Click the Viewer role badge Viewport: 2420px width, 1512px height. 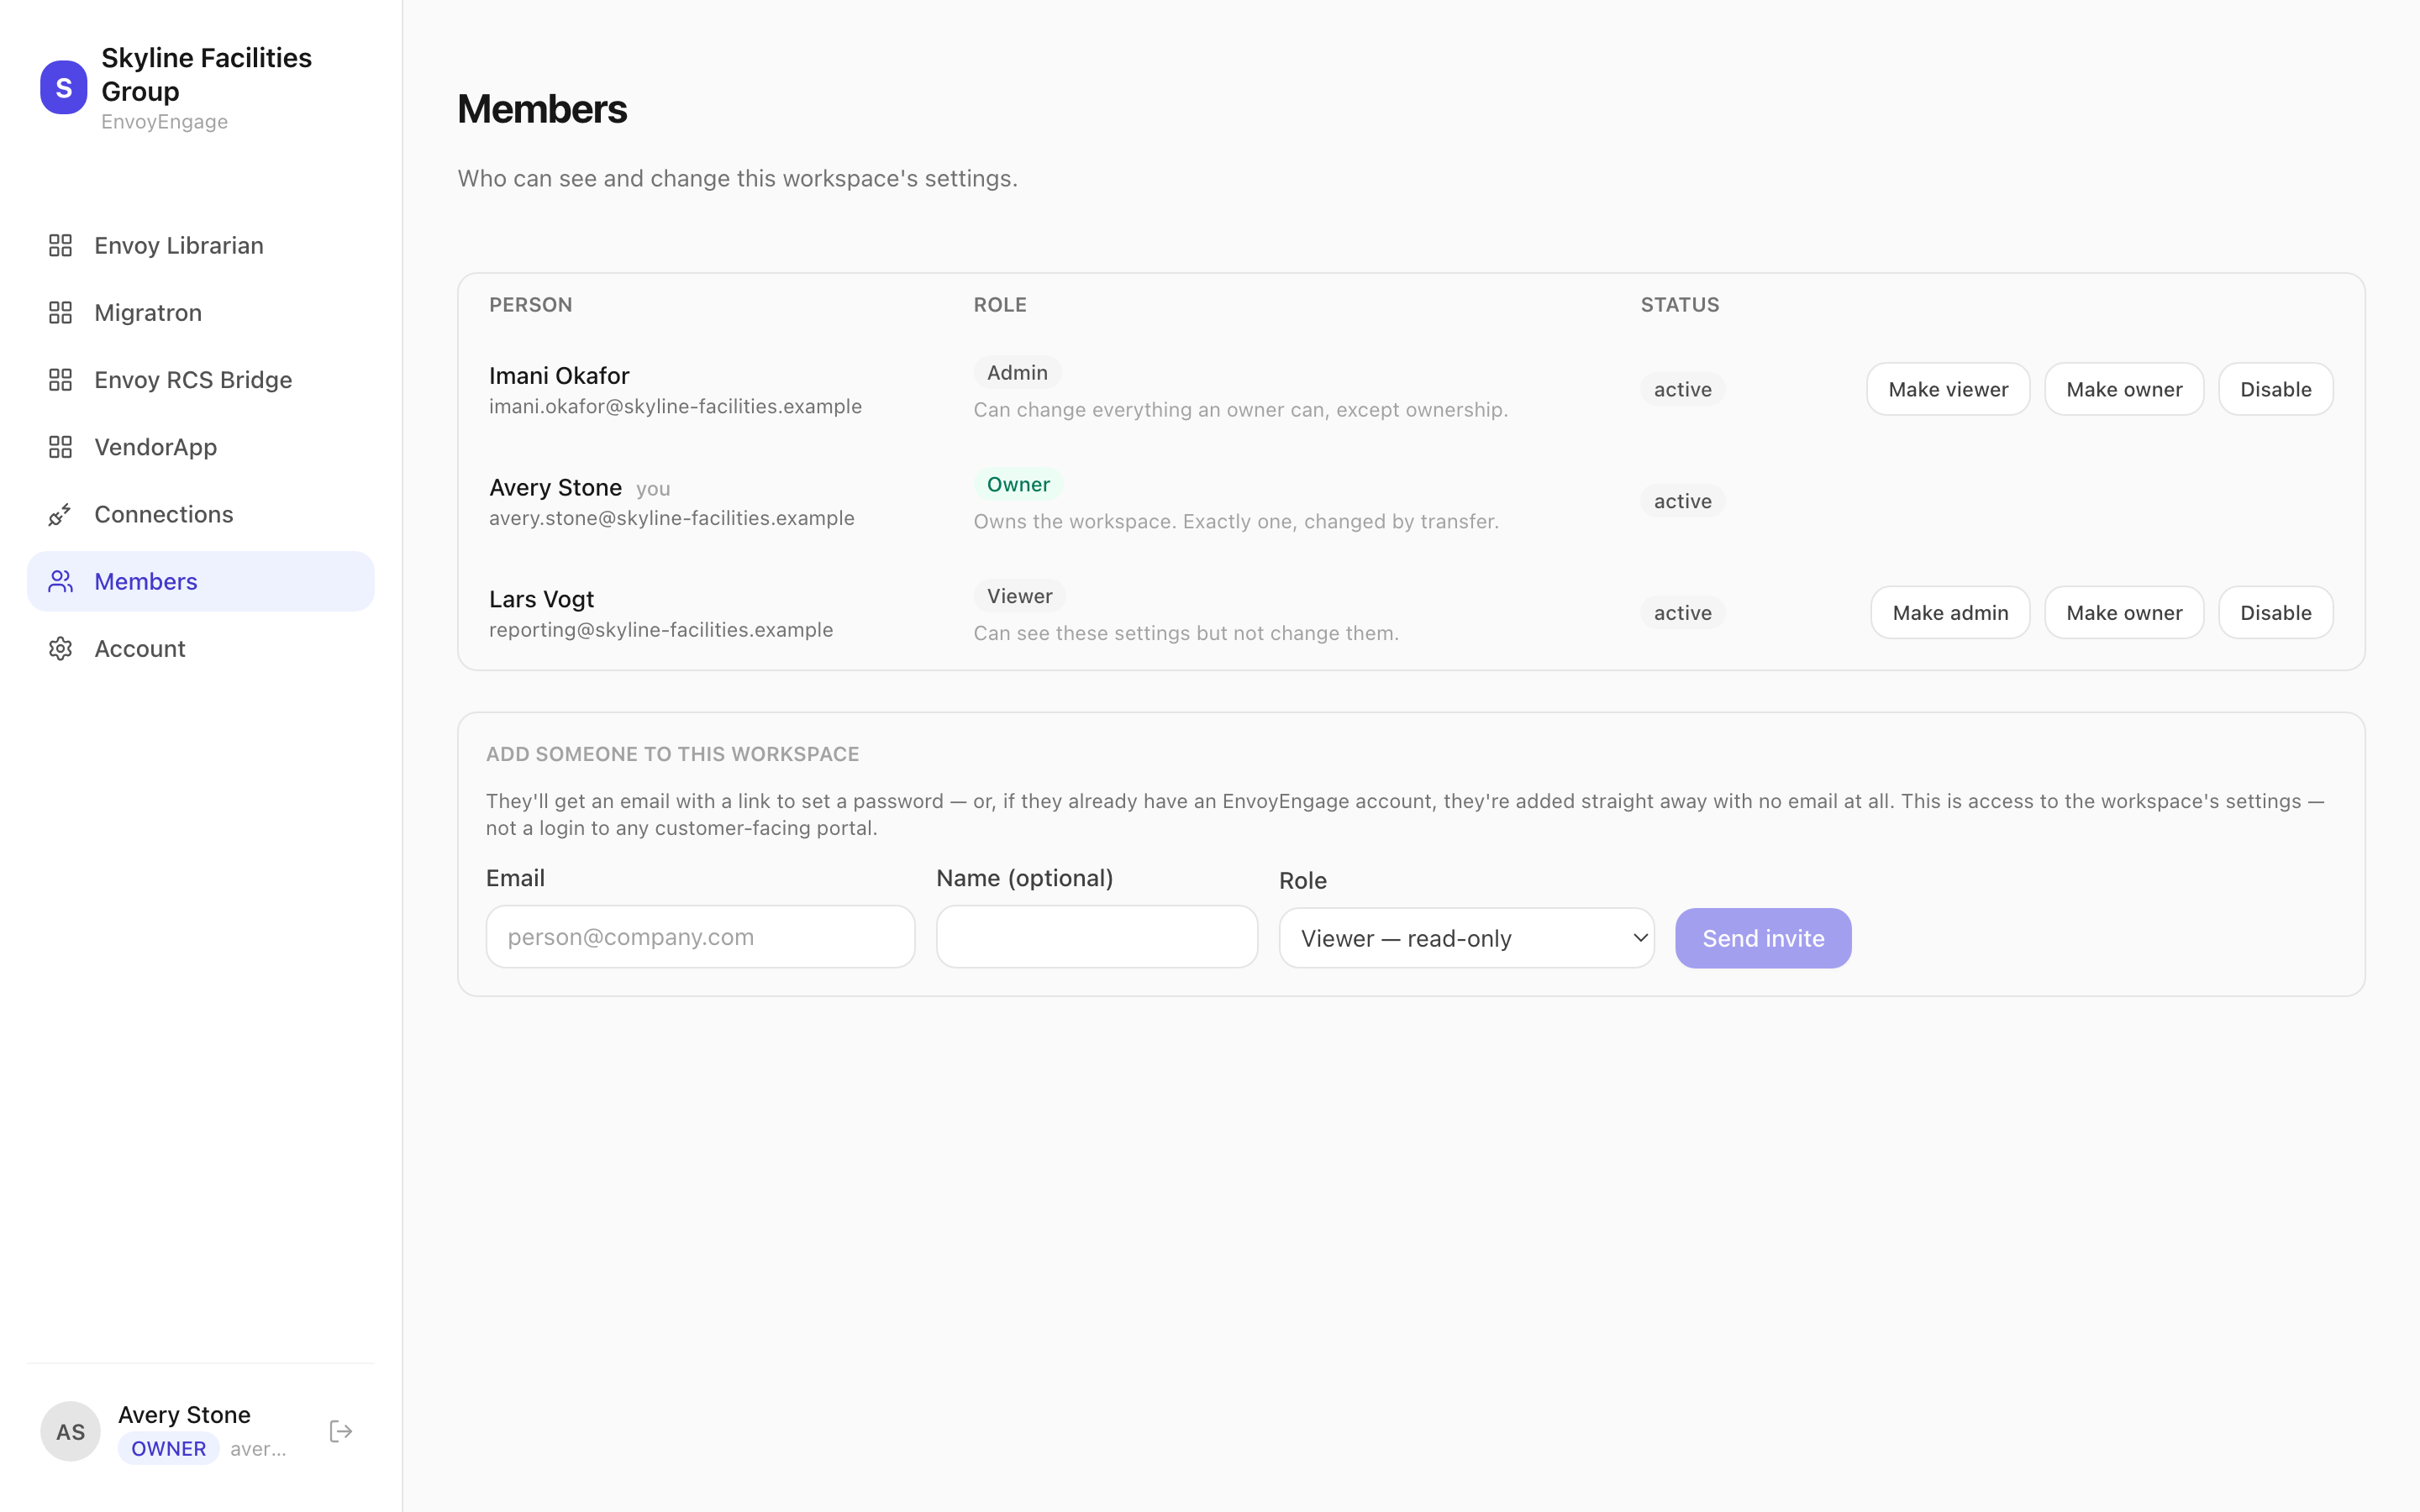pyautogui.click(x=1019, y=596)
